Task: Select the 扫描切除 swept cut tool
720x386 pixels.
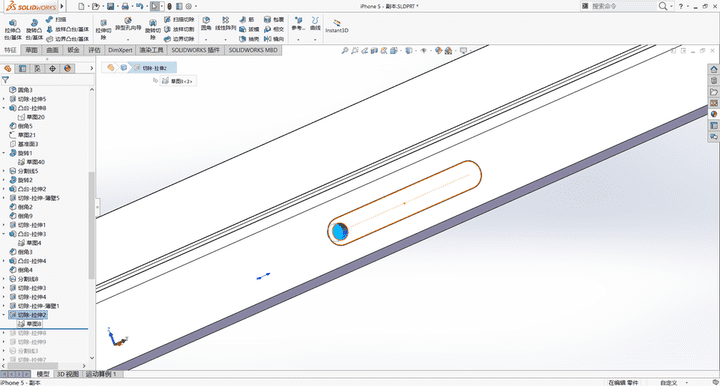Action: [179, 20]
